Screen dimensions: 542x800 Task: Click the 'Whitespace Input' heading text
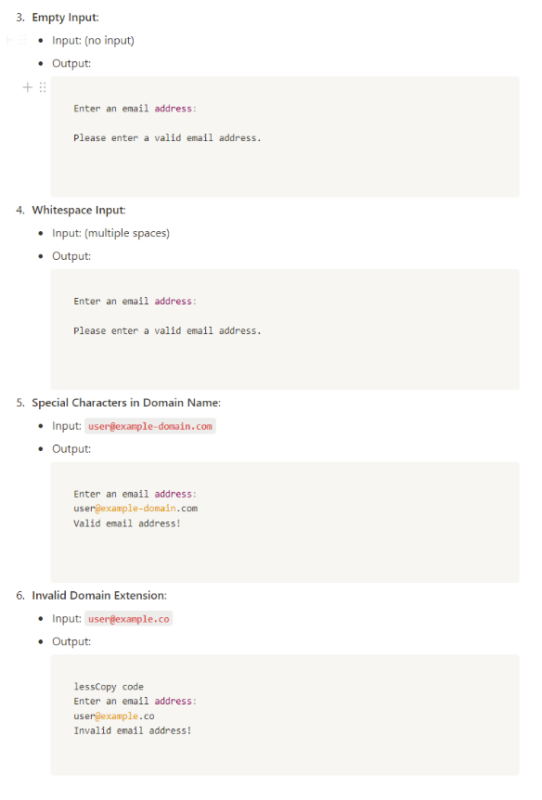(79, 210)
